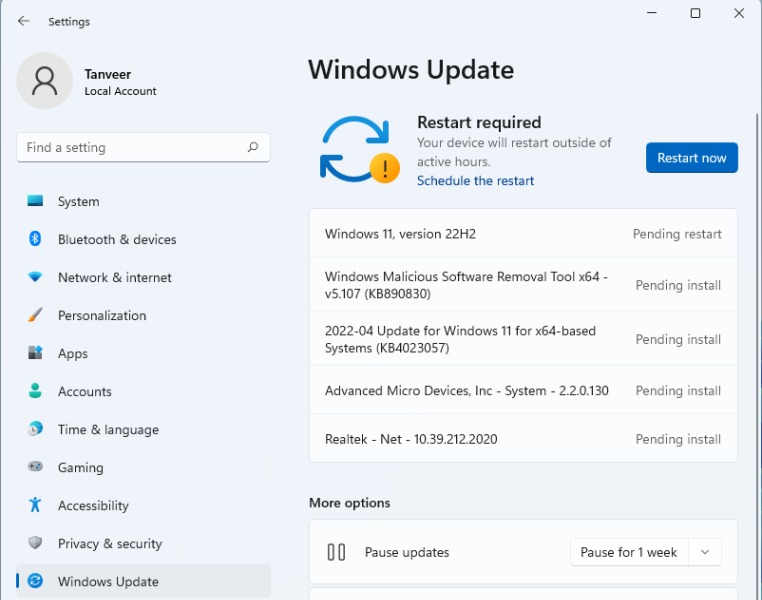The image size is (762, 600).
Task: Open Gaming settings
Action: pos(143,467)
